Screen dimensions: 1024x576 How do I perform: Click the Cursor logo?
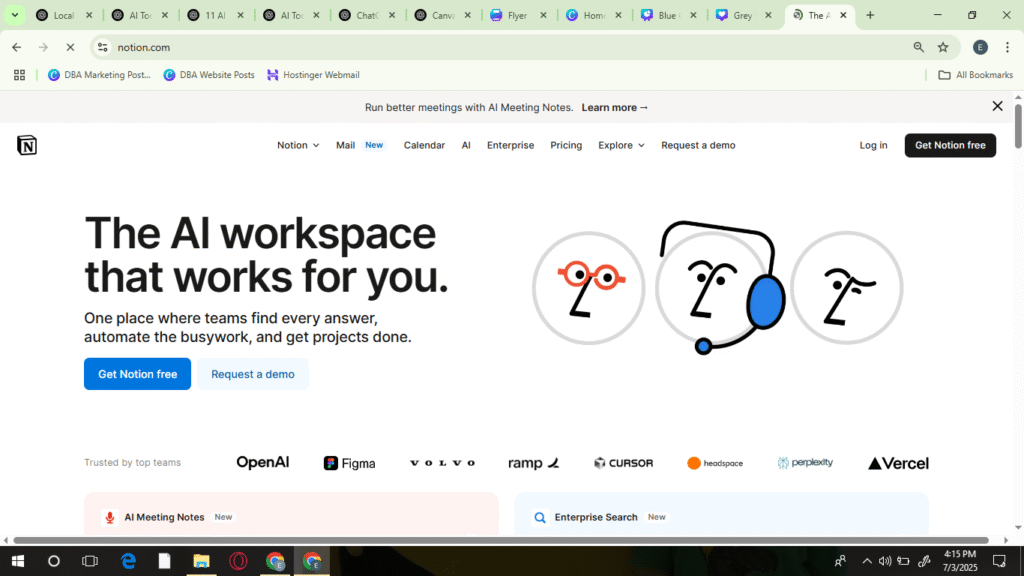623,463
